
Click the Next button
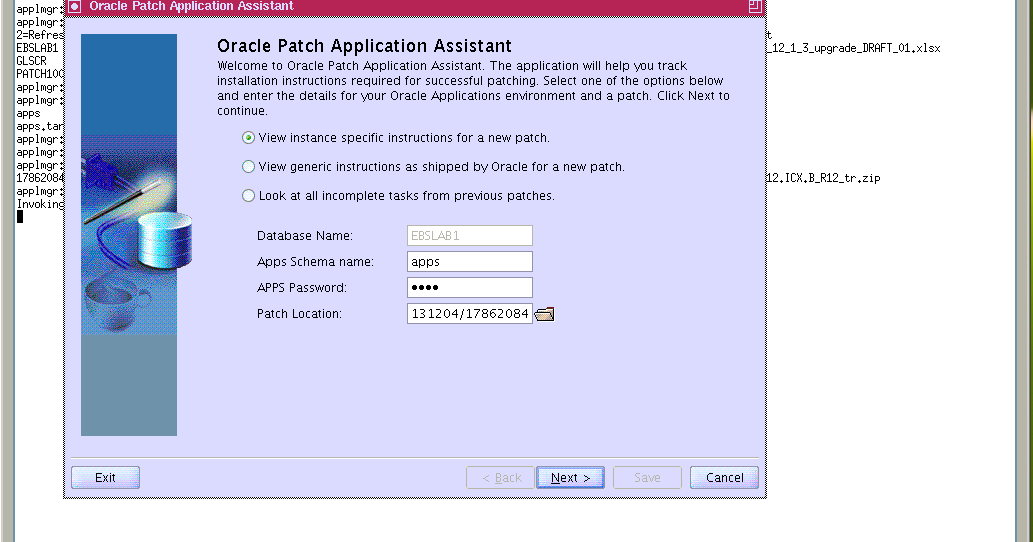[571, 477]
